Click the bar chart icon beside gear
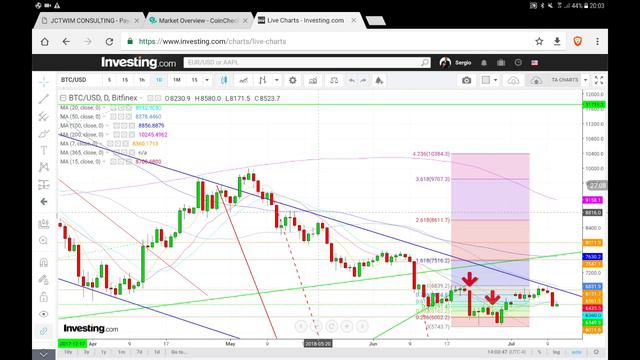Viewport: 640px width, 360px height. [x=313, y=80]
